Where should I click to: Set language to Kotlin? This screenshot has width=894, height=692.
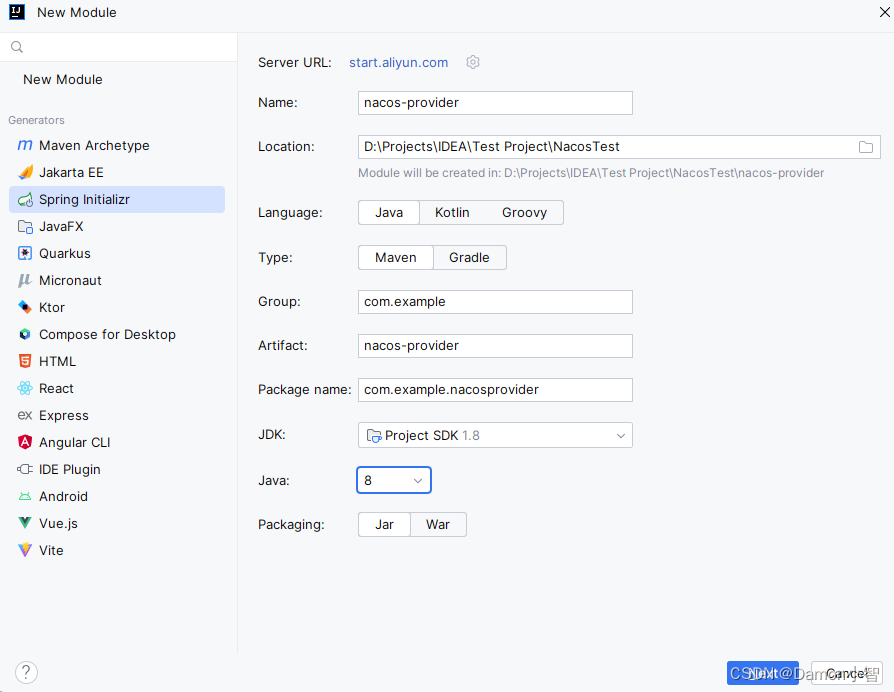(x=452, y=213)
